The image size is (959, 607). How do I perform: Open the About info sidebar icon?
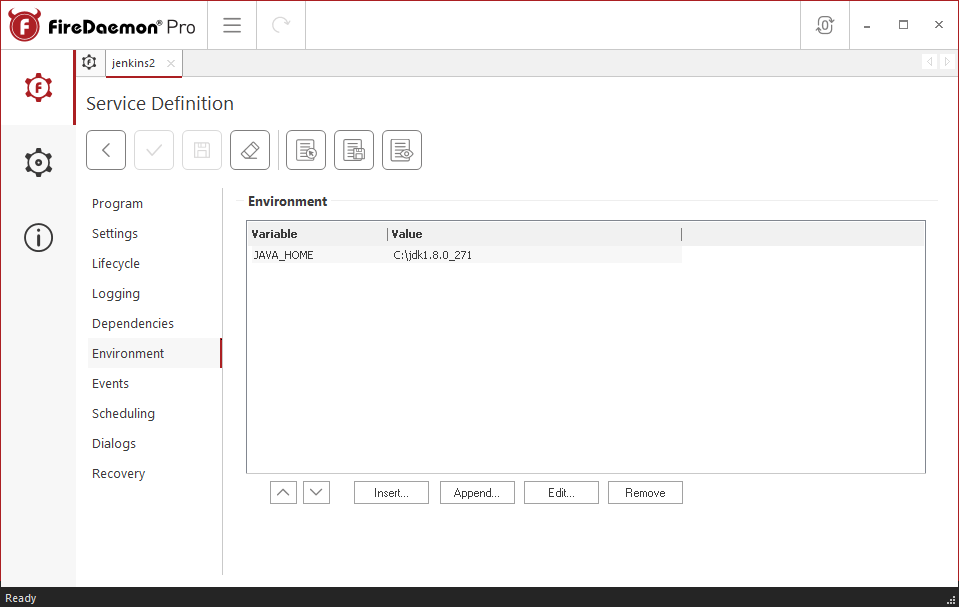coord(38,237)
